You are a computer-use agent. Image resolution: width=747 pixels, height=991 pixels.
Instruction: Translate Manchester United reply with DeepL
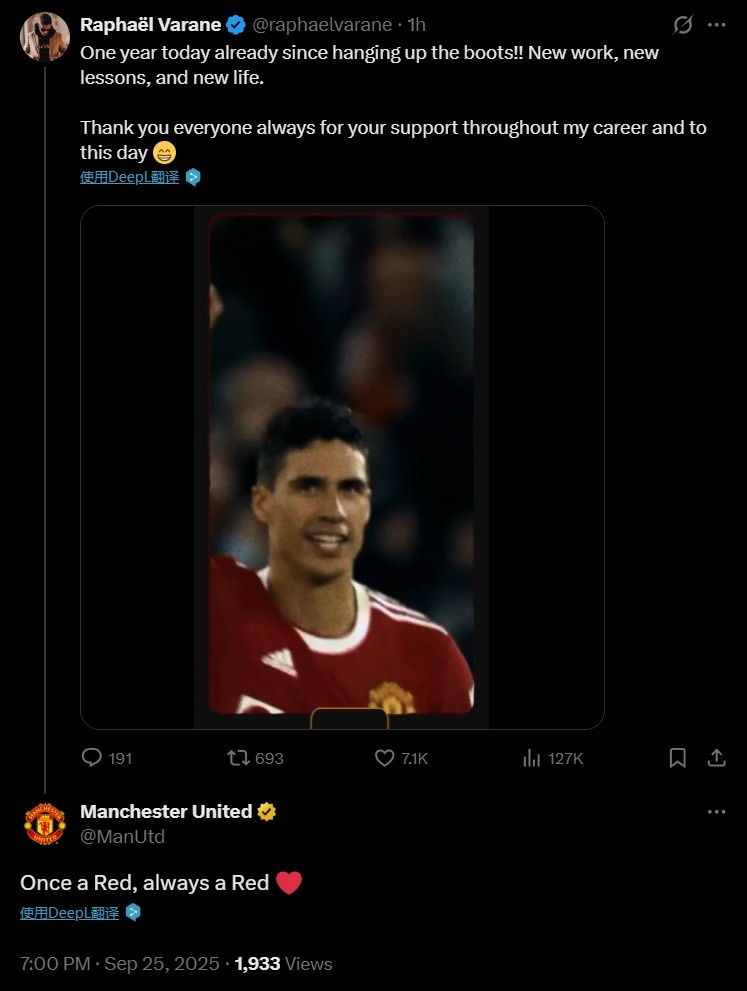click(70, 913)
